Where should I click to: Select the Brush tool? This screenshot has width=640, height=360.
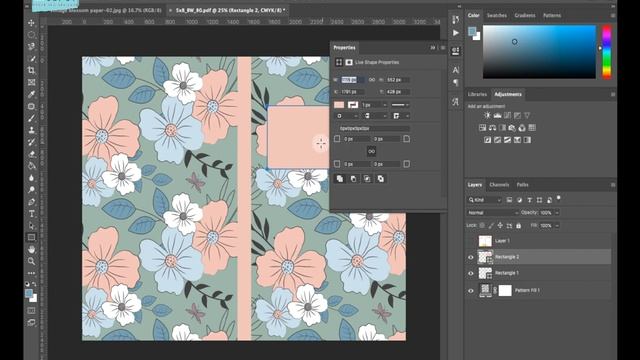pyautogui.click(x=31, y=118)
